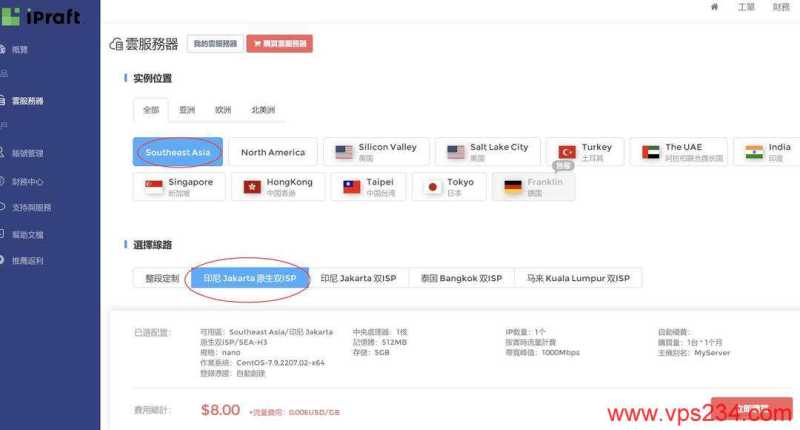This screenshot has width=800, height=430.
Task: Select the Singapore location option
Action: point(179,187)
